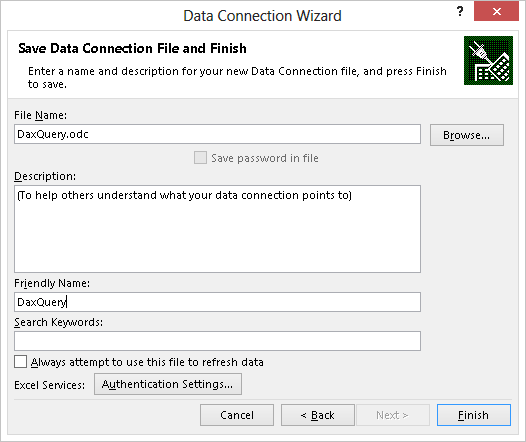The image size is (526, 442).
Task: Click the empty Search Keywords field
Action: pyautogui.click(x=217, y=341)
